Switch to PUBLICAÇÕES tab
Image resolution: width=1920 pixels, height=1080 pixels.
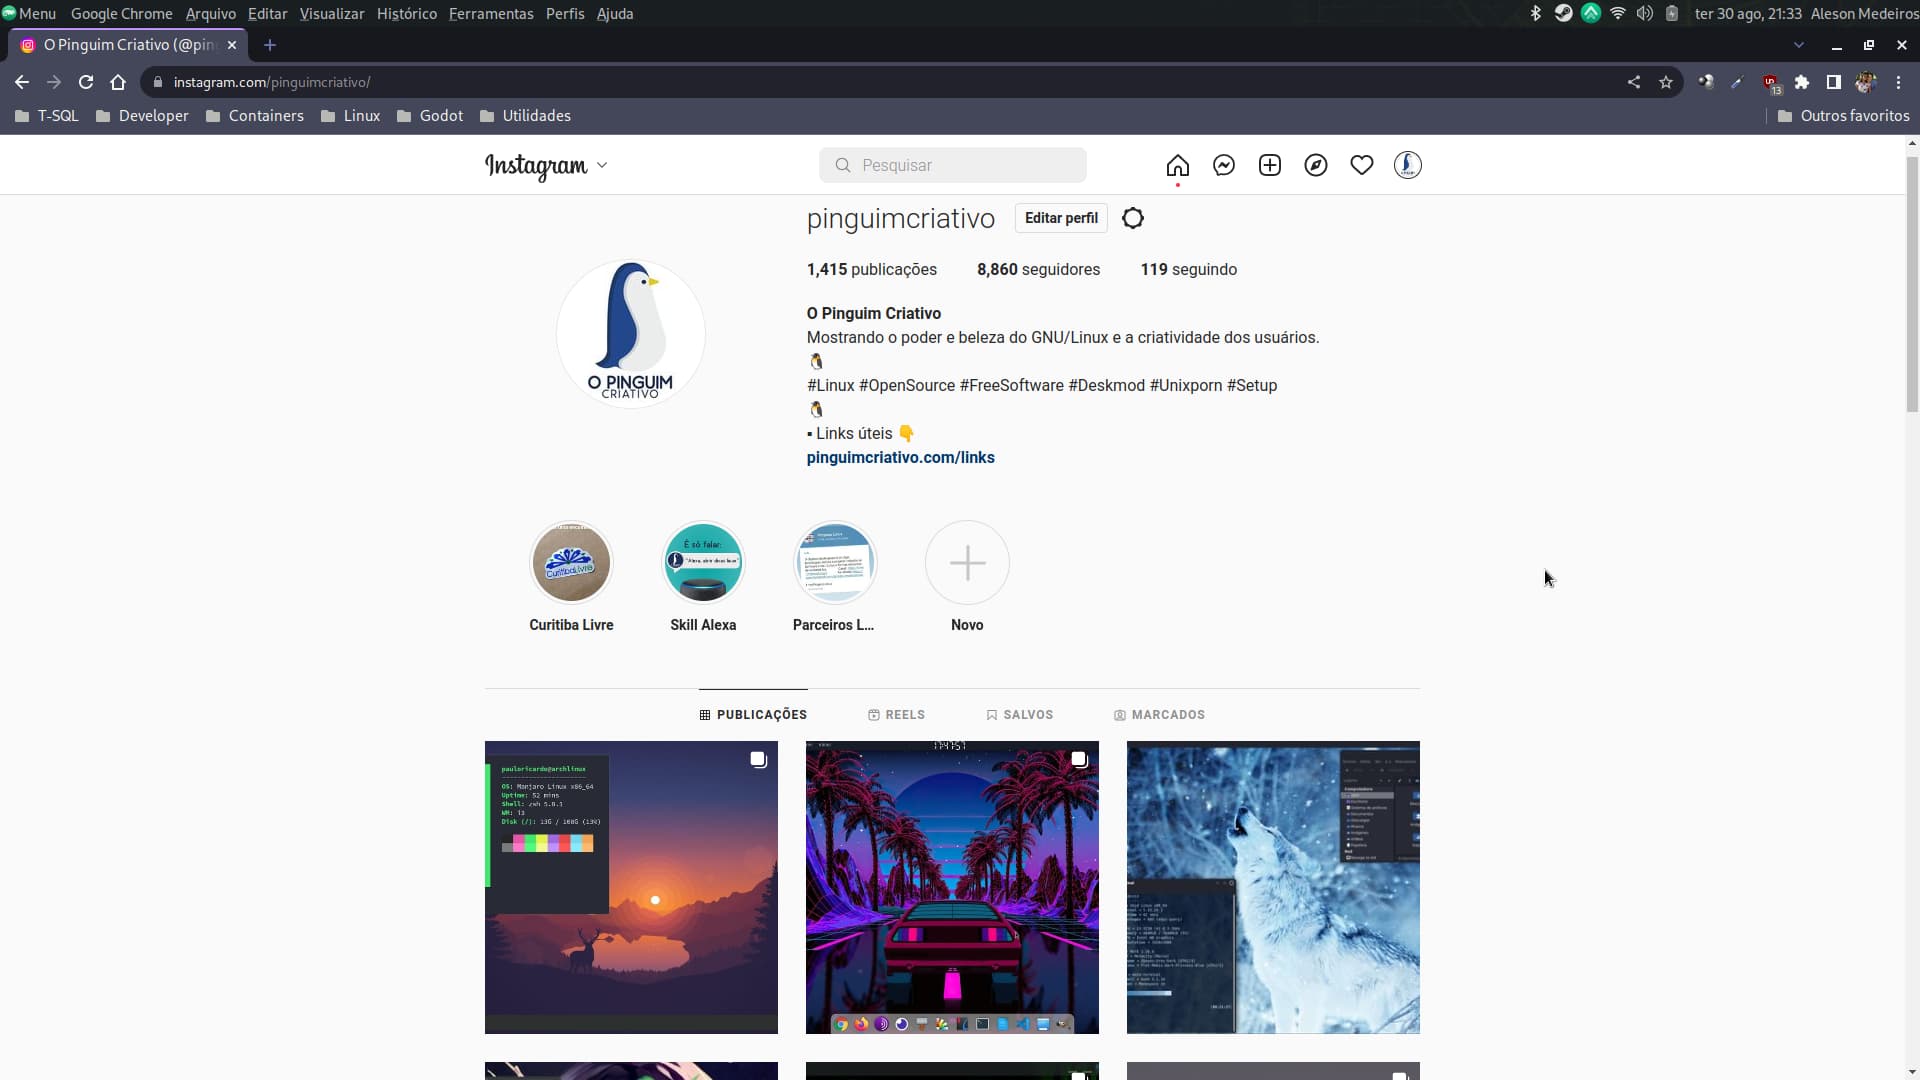753,715
